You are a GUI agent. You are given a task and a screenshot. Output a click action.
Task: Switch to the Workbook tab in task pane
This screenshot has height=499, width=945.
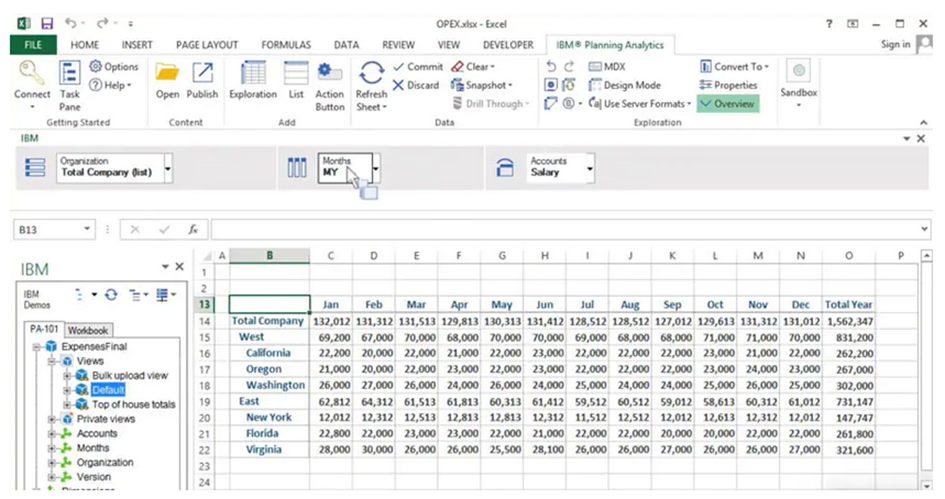coord(88,330)
